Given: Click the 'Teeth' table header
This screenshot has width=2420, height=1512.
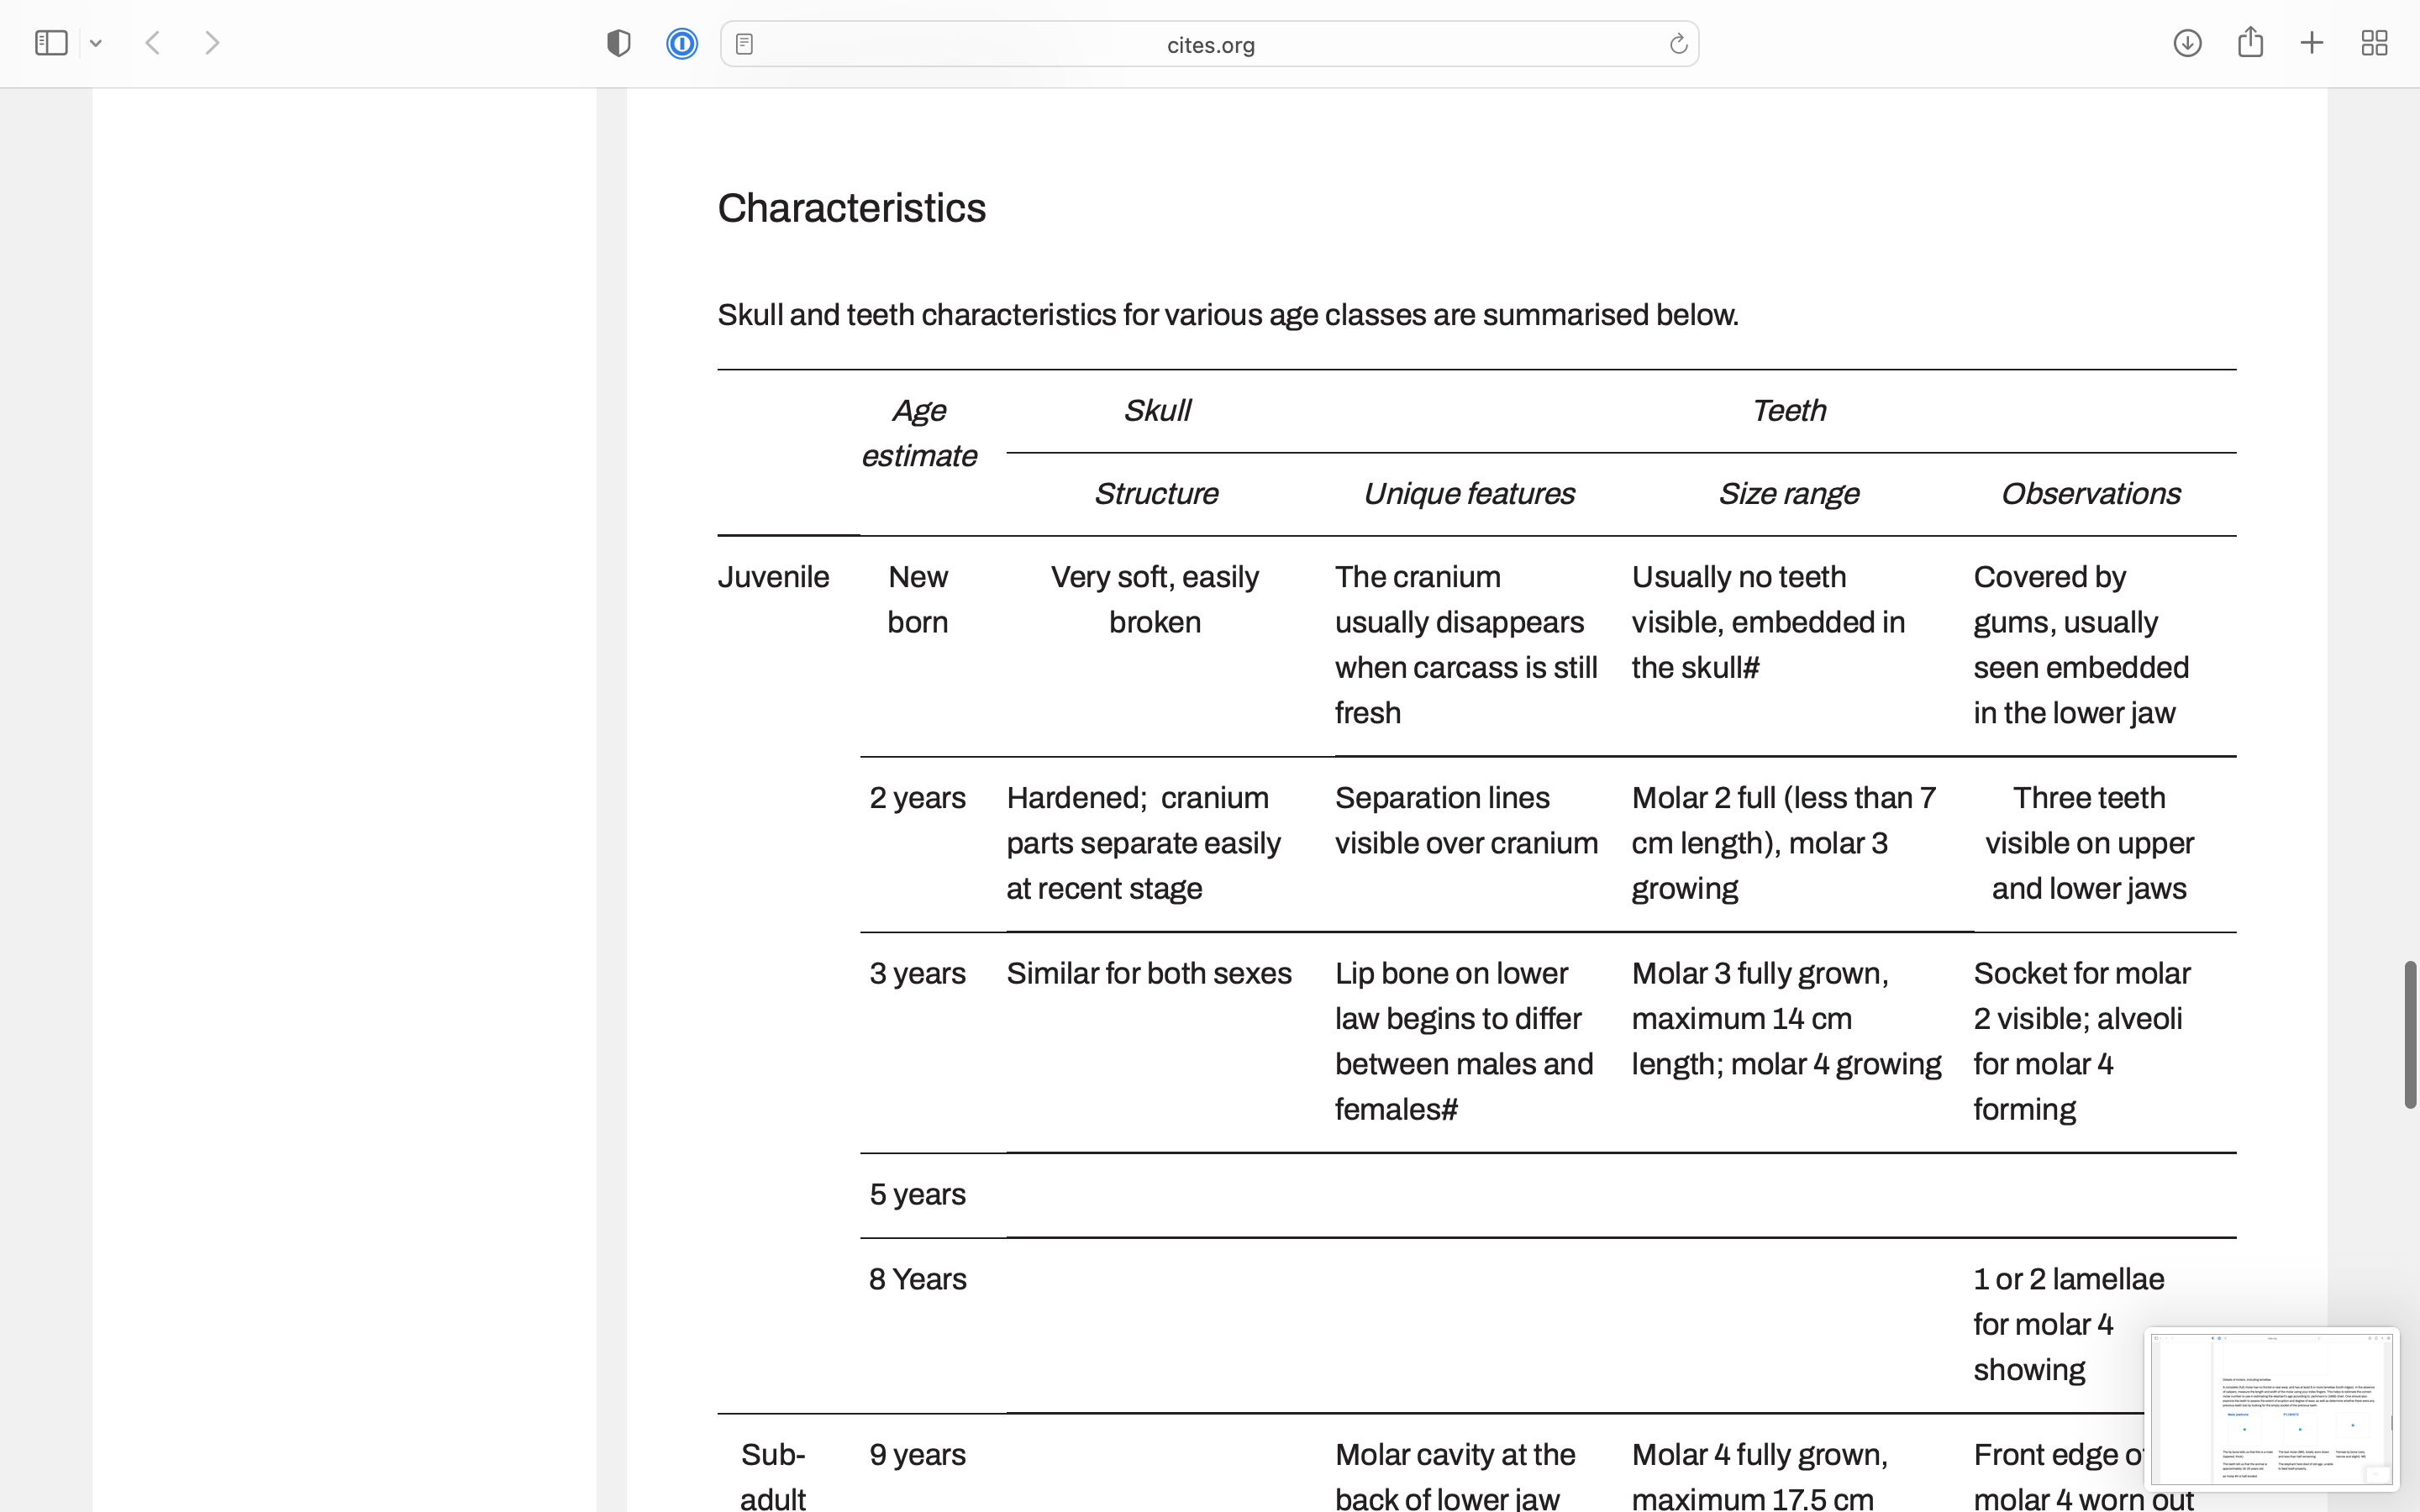Looking at the screenshot, I should coord(1788,410).
